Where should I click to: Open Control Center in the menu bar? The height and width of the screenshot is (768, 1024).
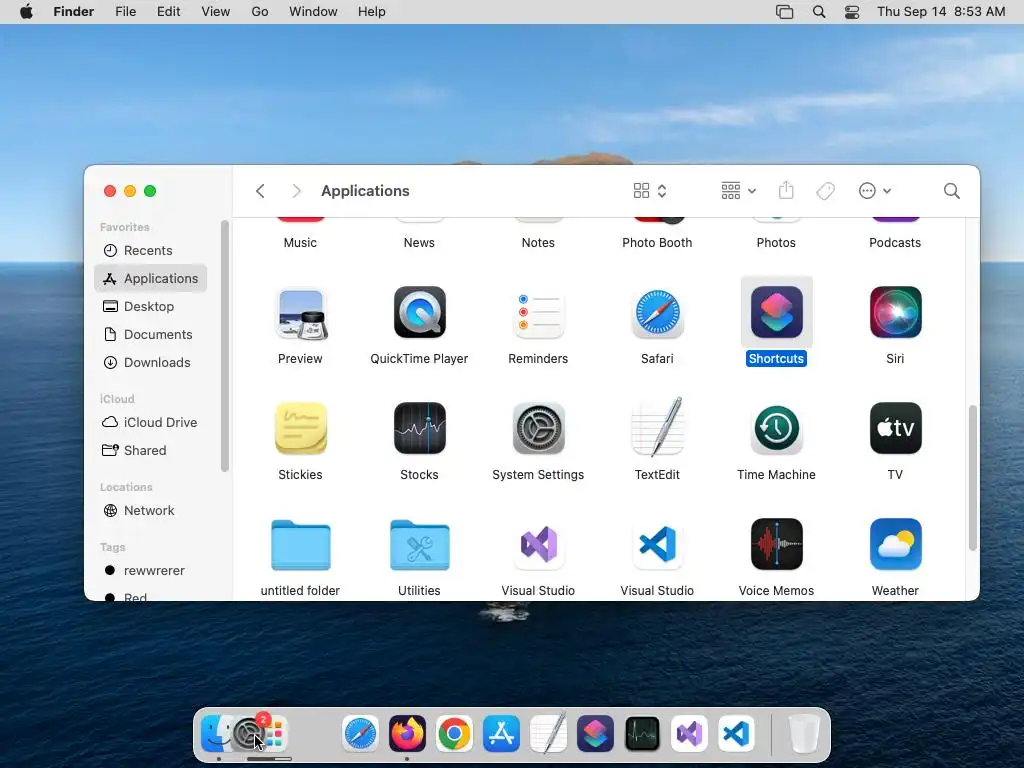[x=852, y=12]
